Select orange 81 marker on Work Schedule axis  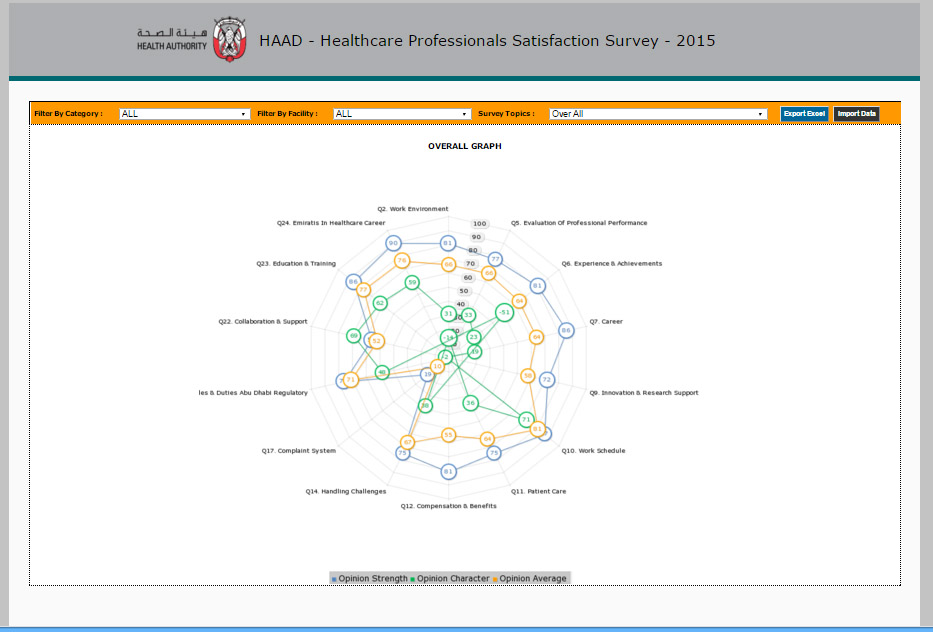pos(537,428)
